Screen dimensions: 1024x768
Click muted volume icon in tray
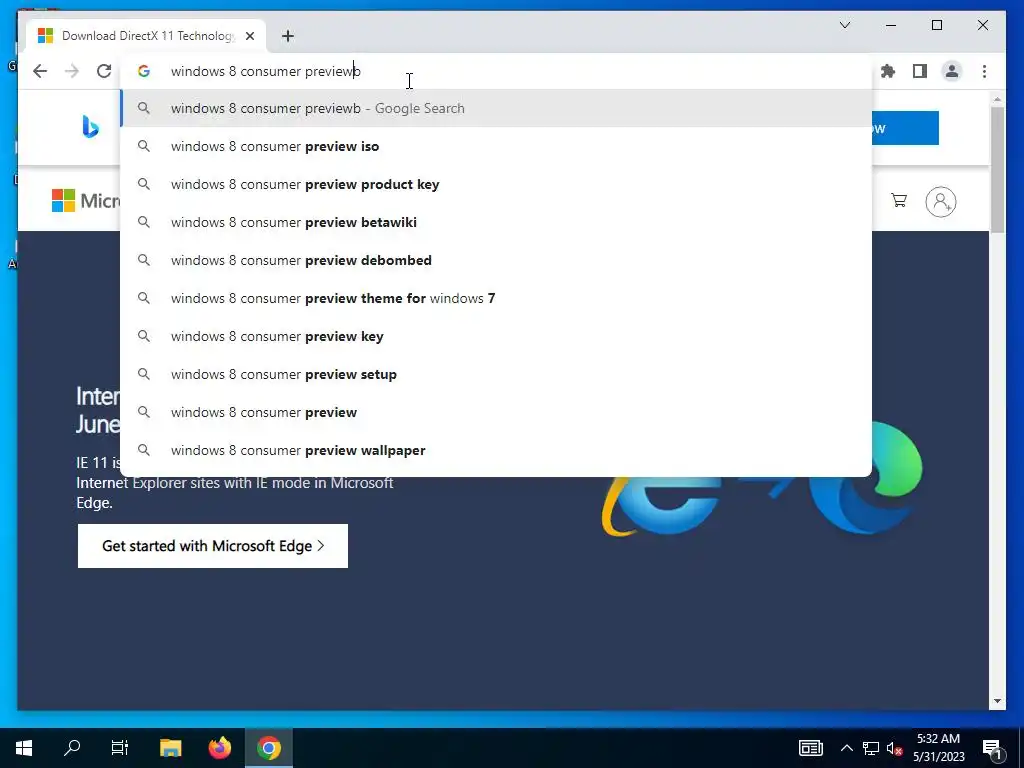pos(895,748)
